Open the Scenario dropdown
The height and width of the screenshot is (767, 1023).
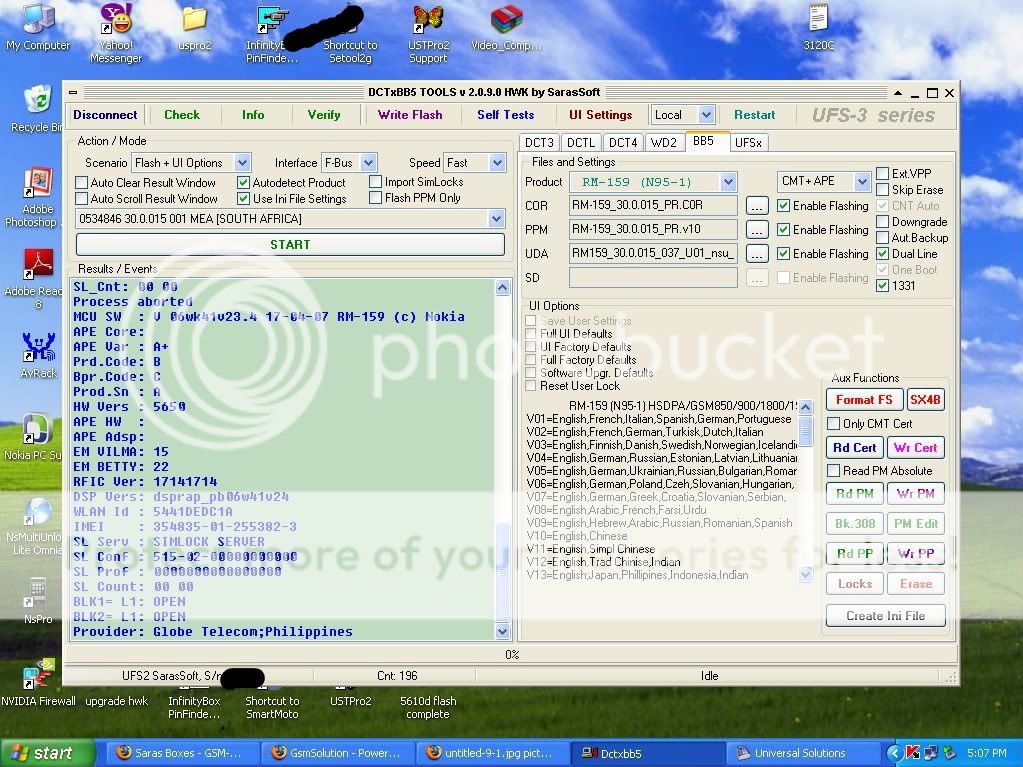pos(242,162)
